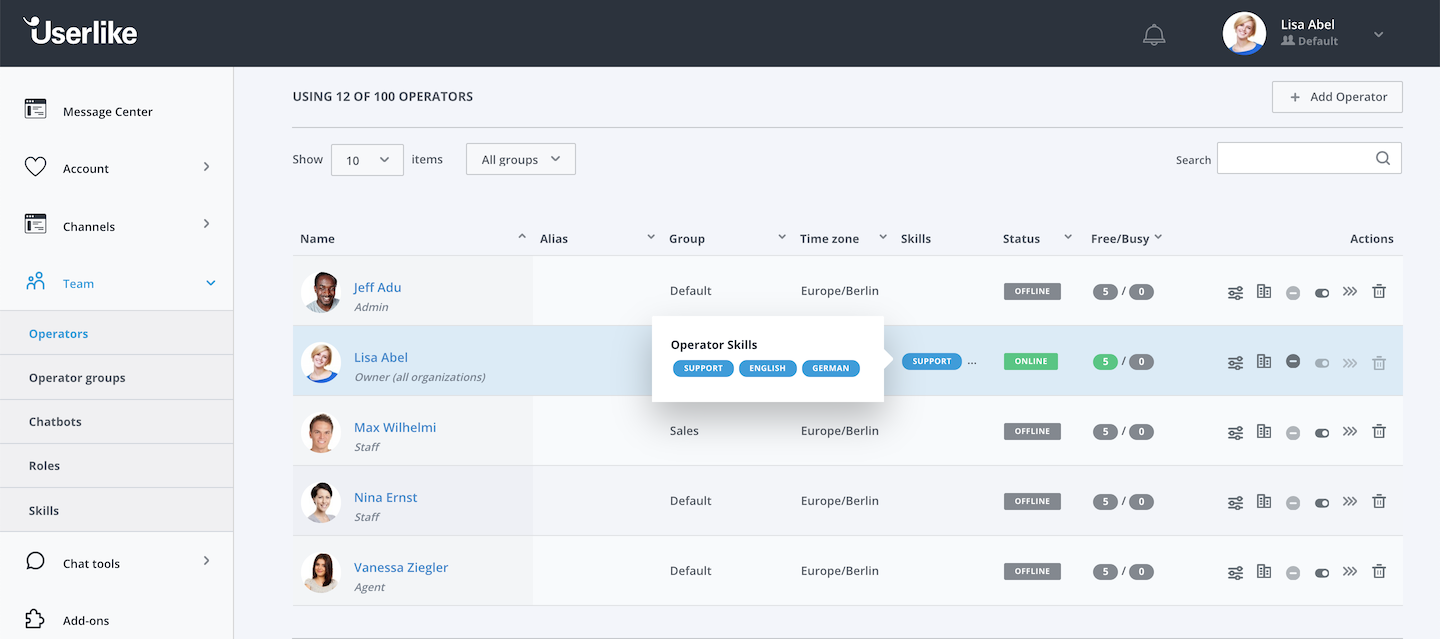Screen dimensions: 1440x639
Task: Click into the operator search field
Action: pyautogui.click(x=1309, y=158)
